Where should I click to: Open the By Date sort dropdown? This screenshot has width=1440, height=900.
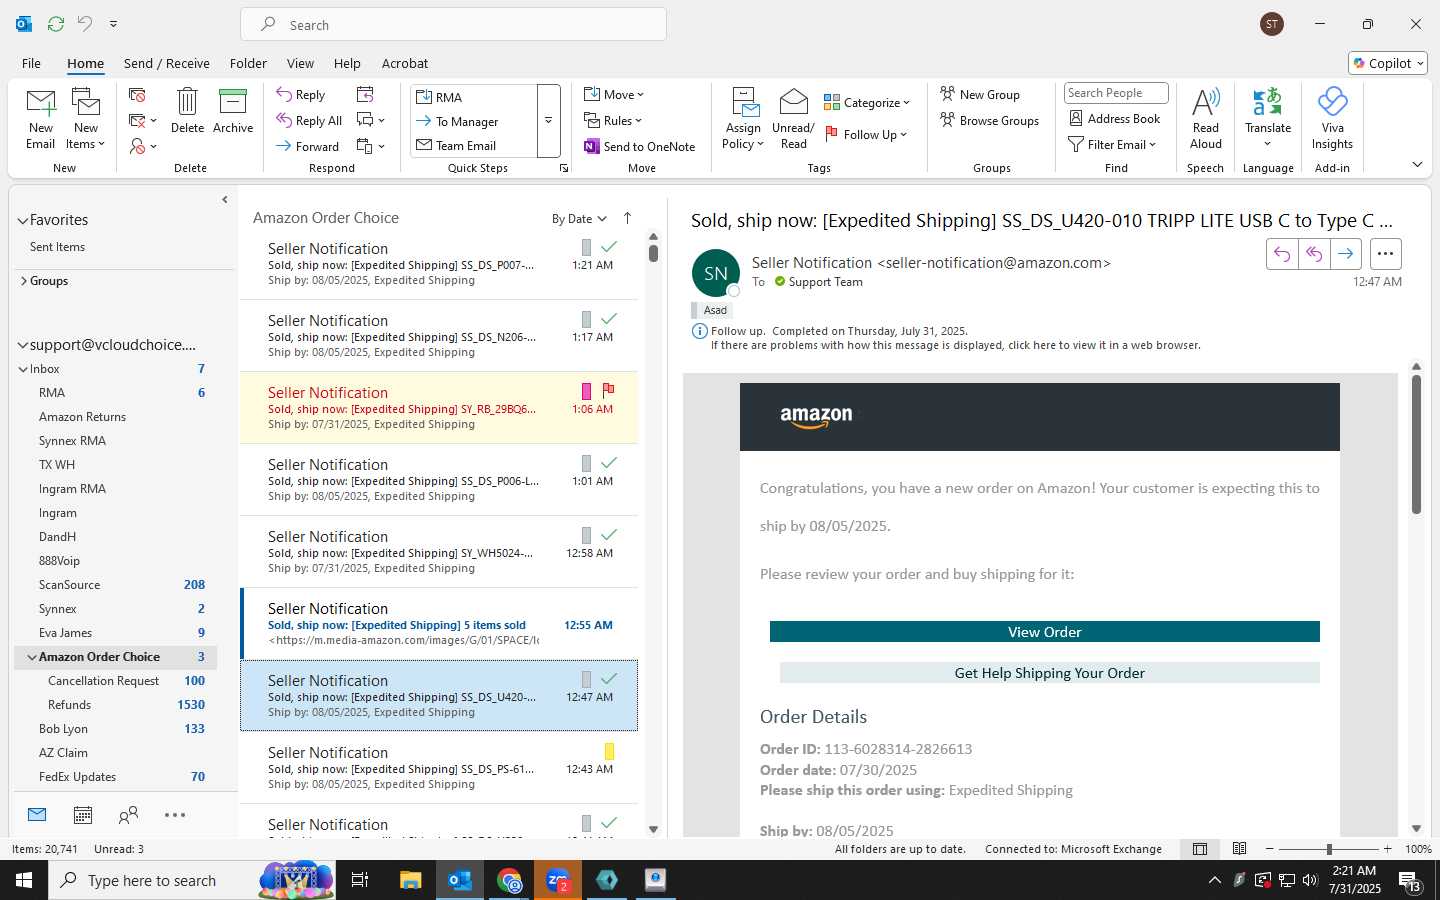pos(579,219)
